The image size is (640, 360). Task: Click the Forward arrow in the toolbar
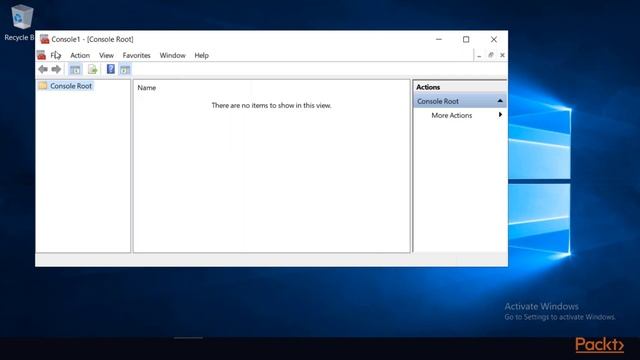(56, 69)
